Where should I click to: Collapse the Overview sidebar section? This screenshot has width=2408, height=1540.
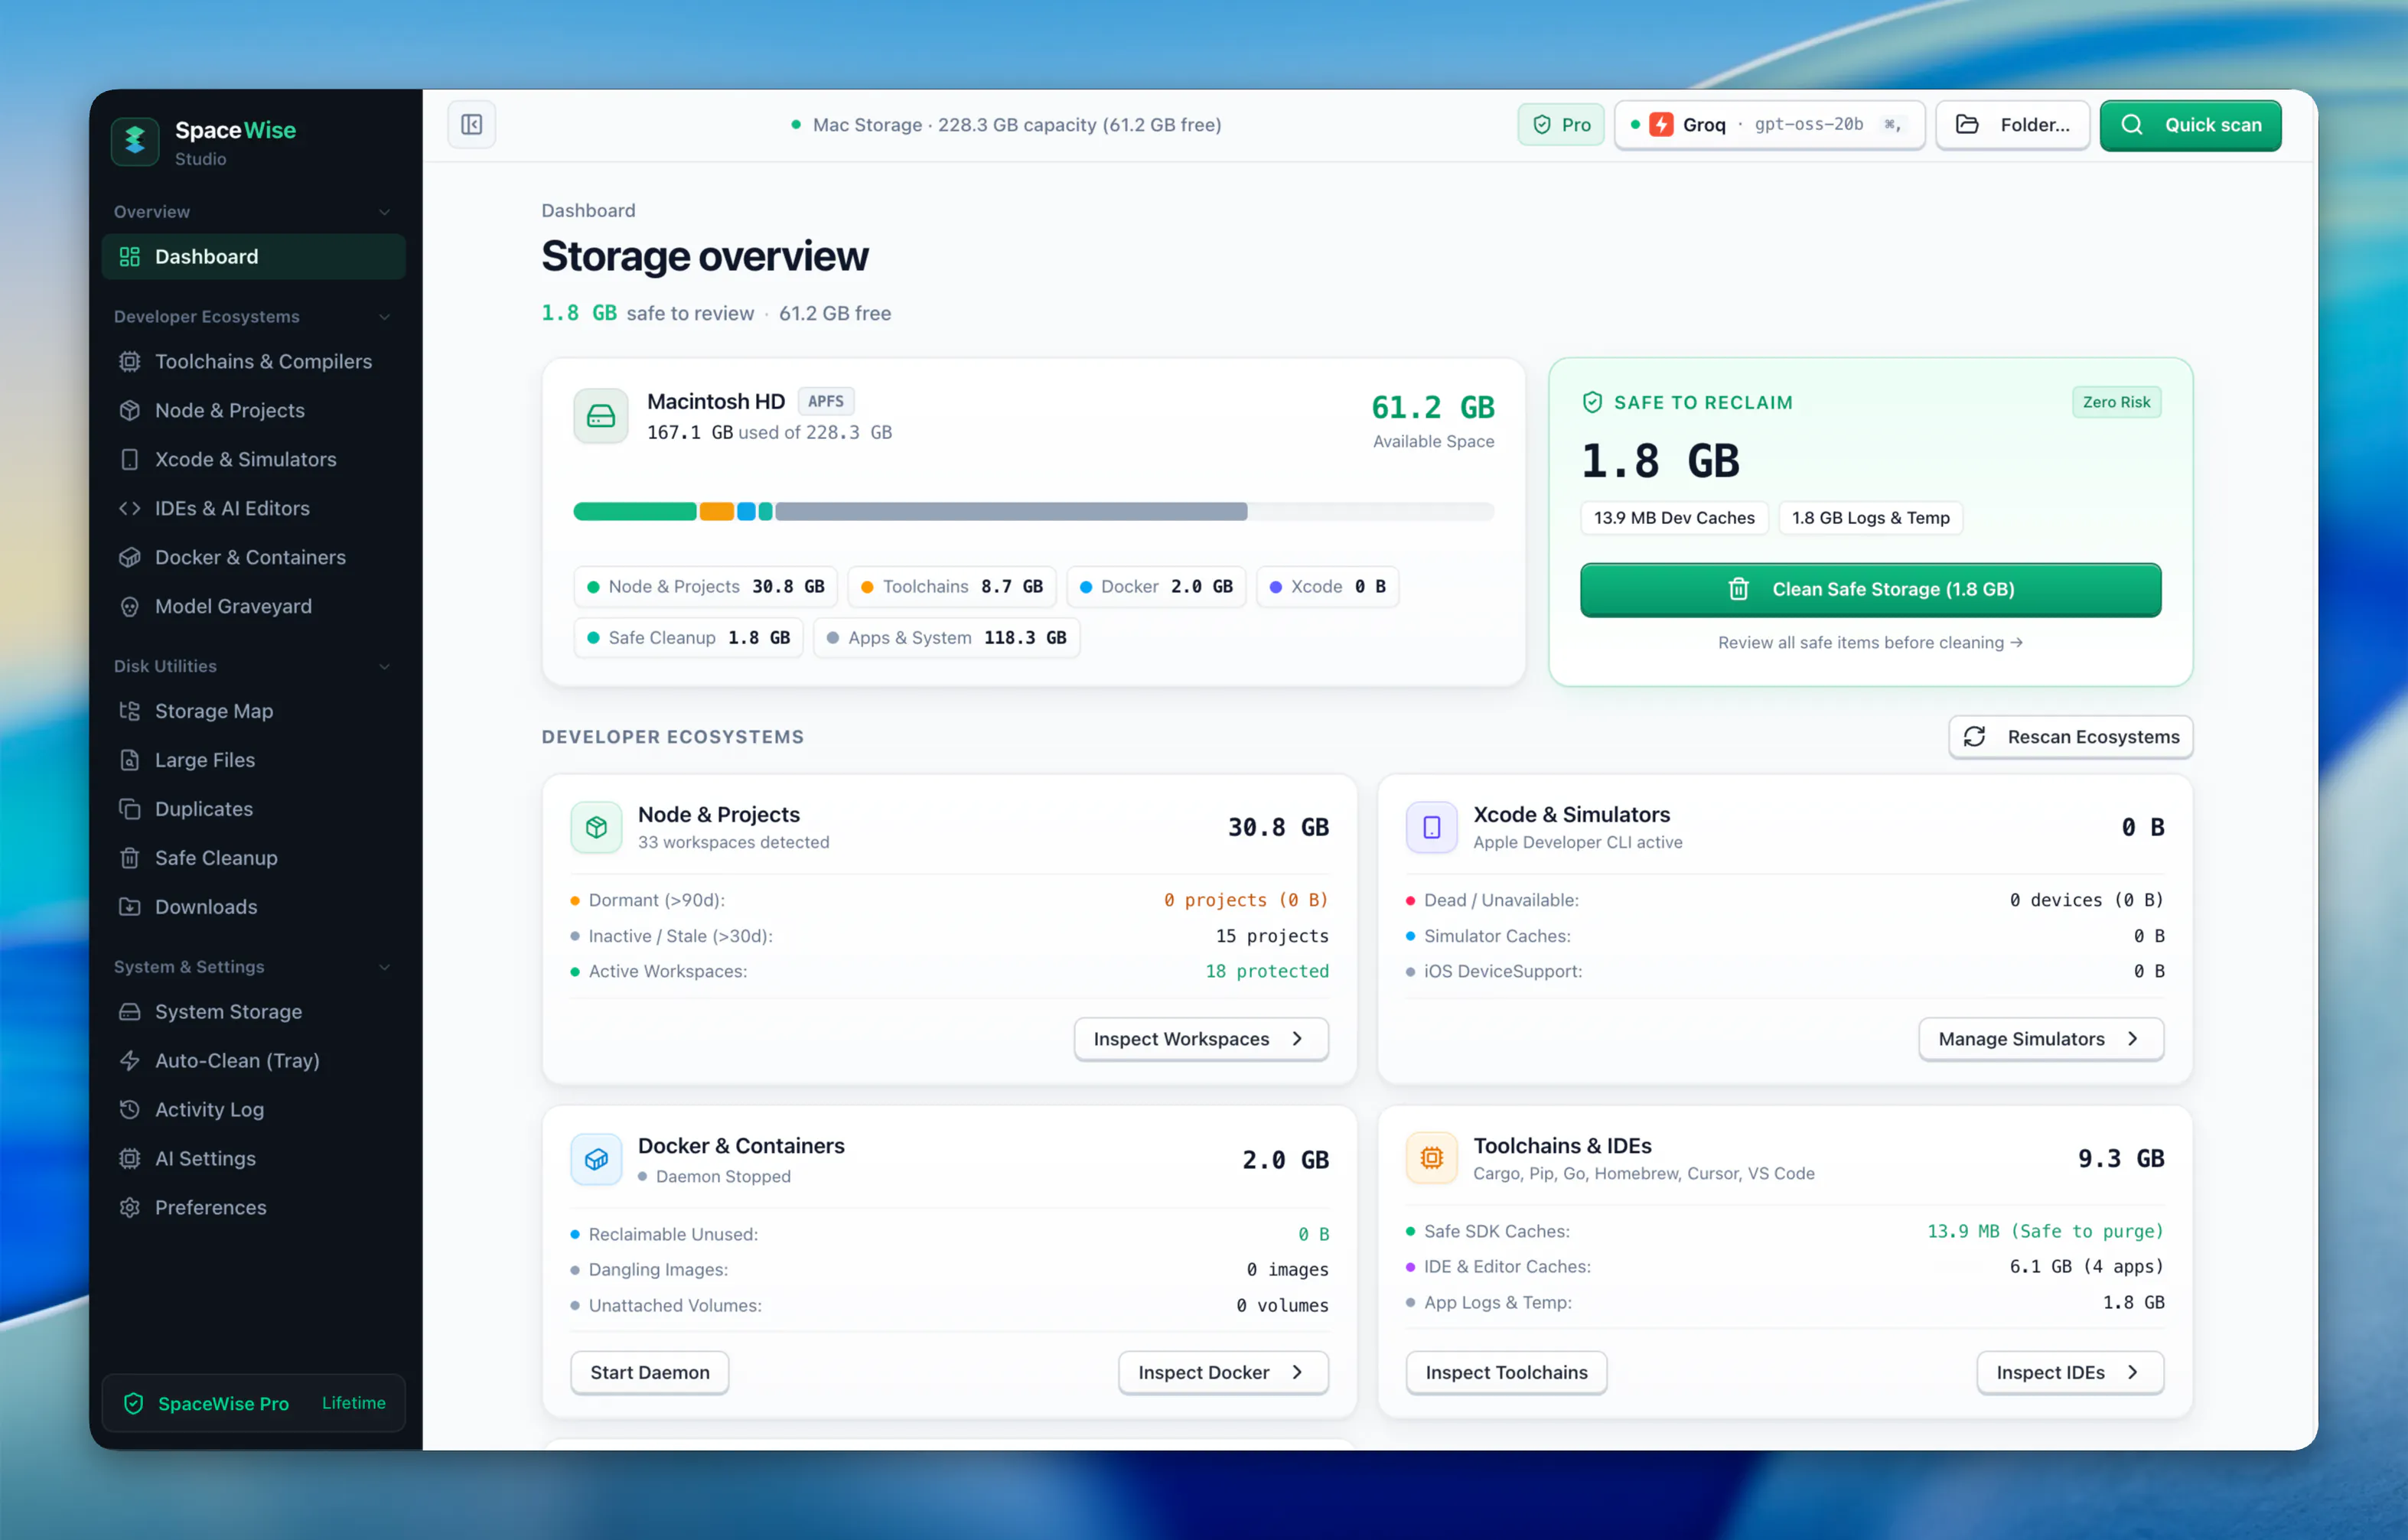[x=384, y=212]
